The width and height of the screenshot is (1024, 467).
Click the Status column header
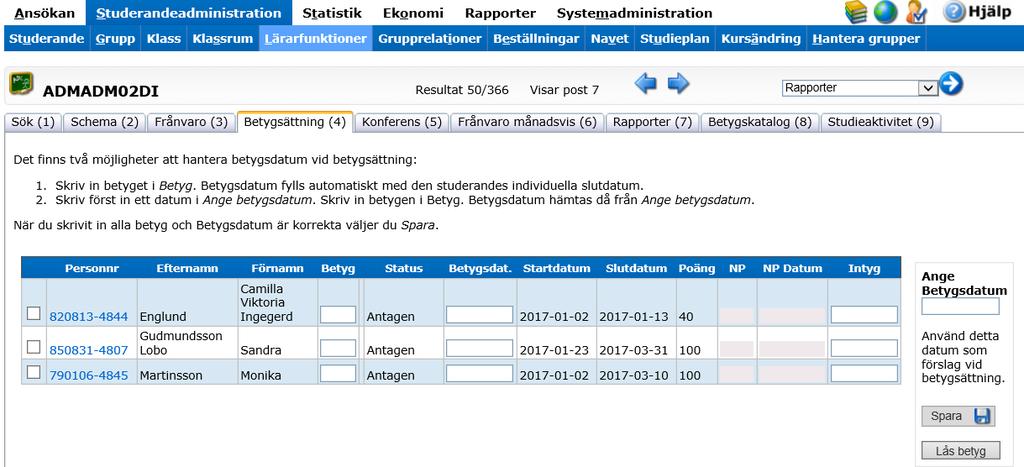[404, 268]
